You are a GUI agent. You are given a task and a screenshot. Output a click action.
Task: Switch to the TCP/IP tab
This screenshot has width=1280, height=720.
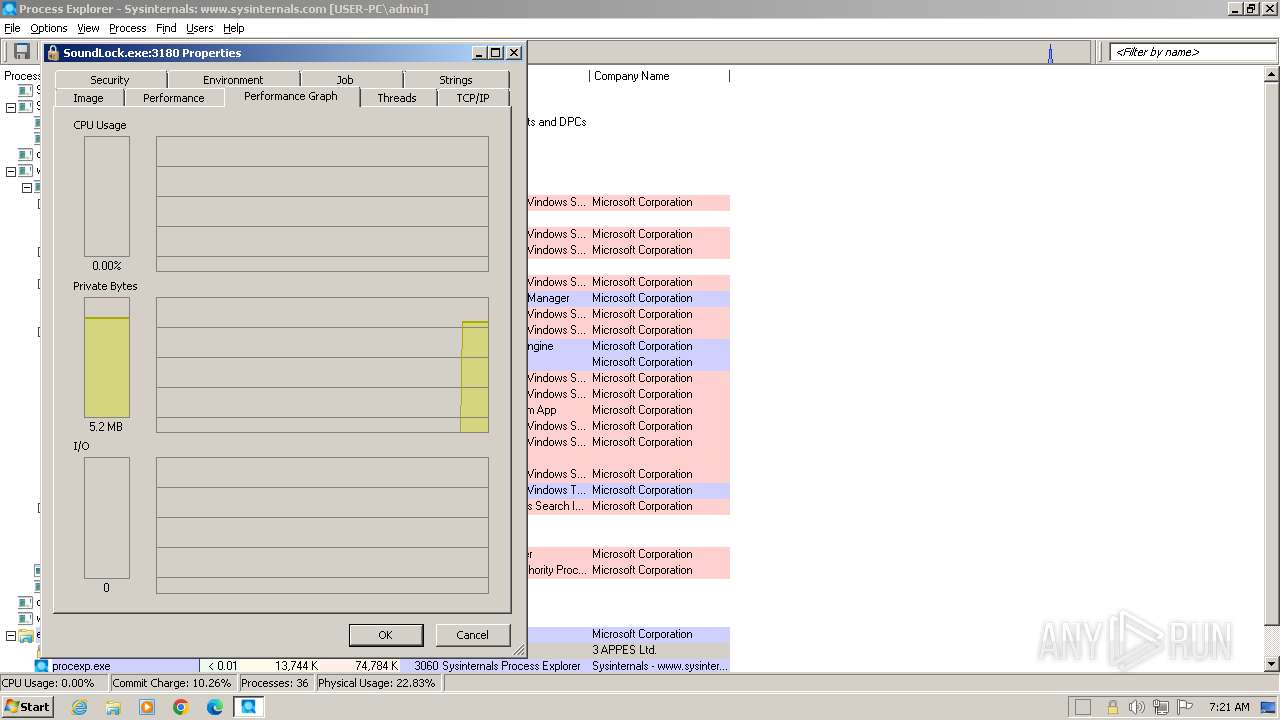(x=473, y=98)
